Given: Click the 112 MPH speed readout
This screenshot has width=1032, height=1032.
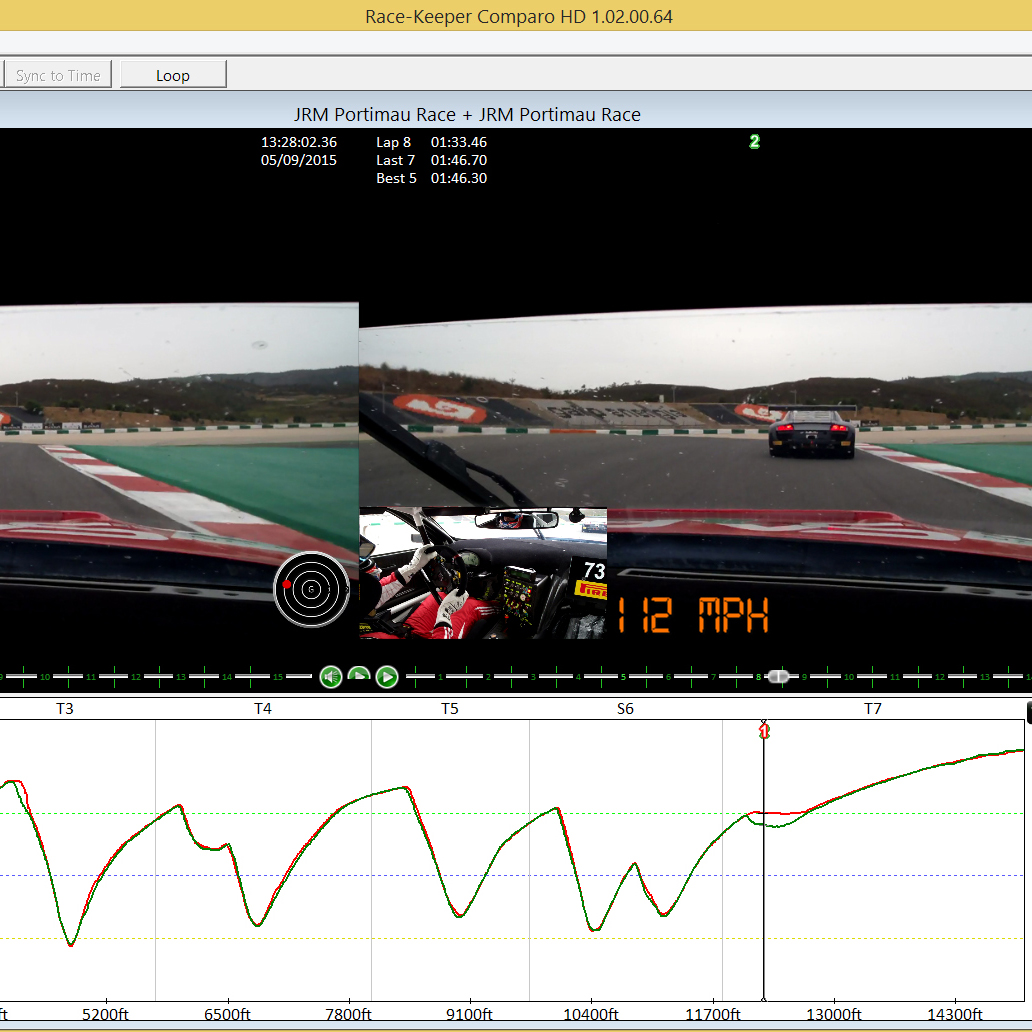Looking at the screenshot, I should point(694,615).
